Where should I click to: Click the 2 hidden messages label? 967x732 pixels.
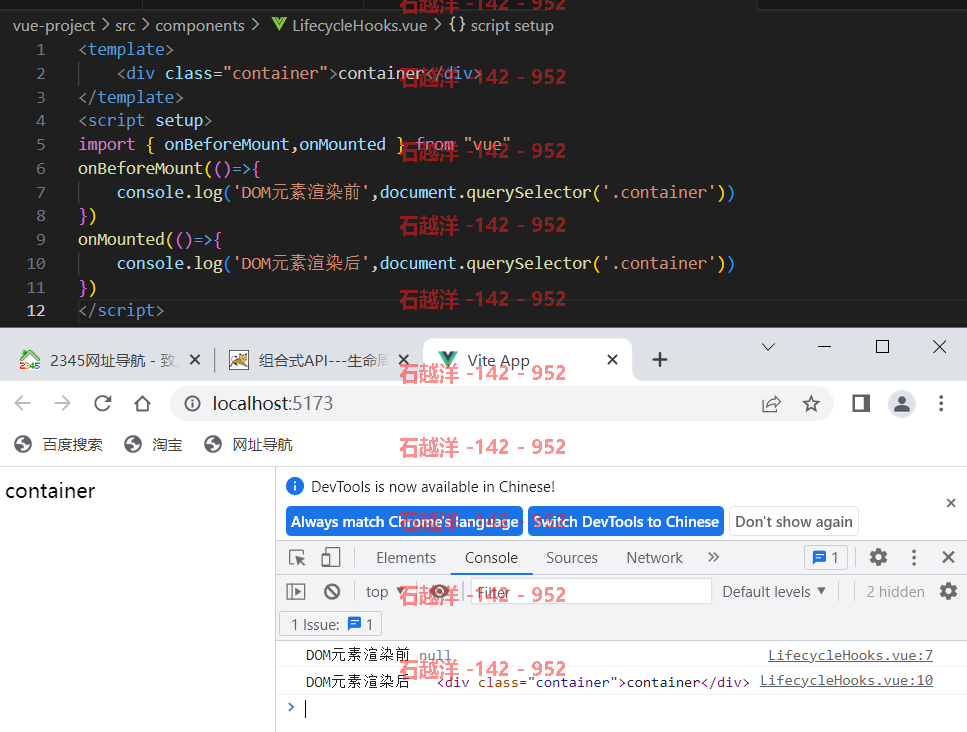click(895, 592)
